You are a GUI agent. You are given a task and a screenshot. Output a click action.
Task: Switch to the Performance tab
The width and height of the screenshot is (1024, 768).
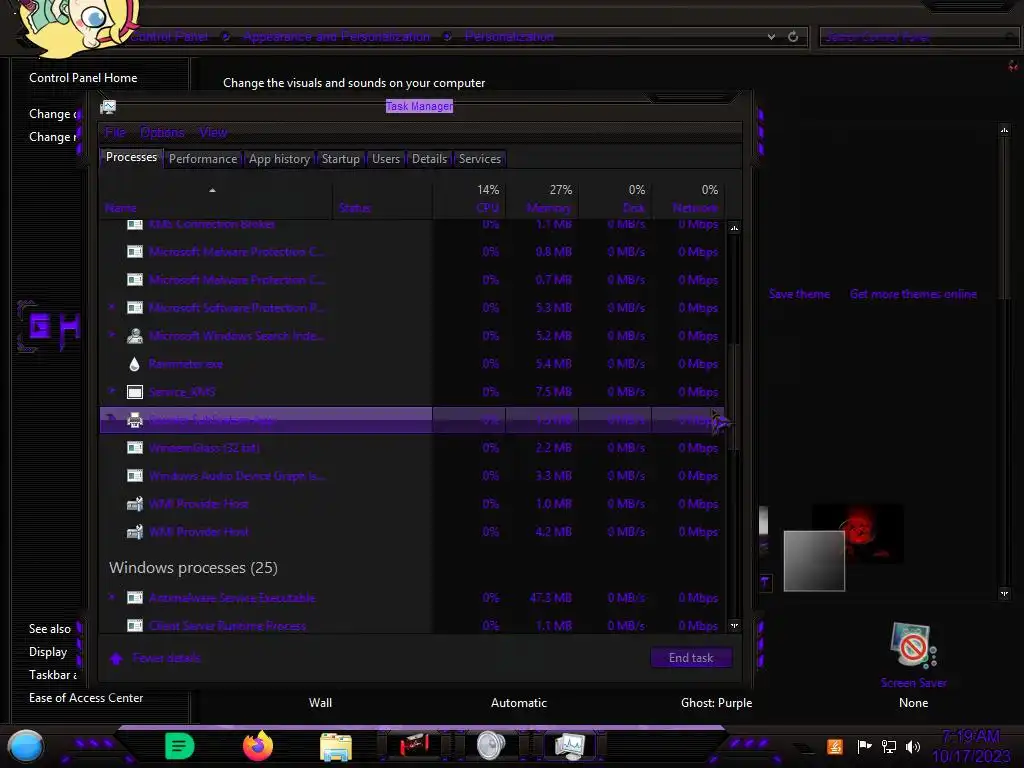point(203,159)
